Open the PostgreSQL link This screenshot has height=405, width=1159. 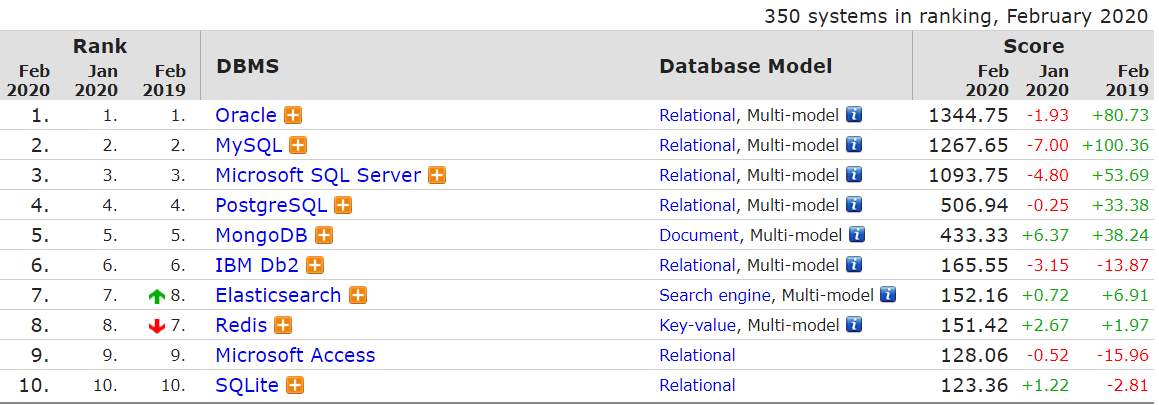pos(271,205)
